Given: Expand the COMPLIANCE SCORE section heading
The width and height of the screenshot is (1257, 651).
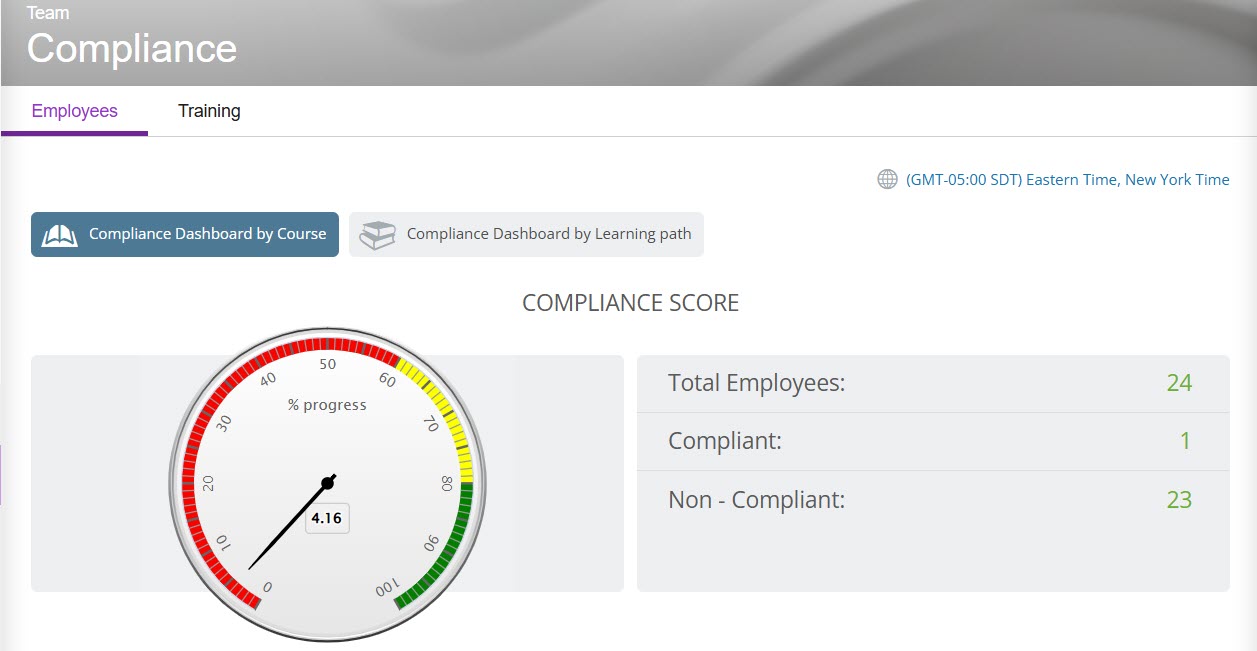Looking at the screenshot, I should click(629, 302).
